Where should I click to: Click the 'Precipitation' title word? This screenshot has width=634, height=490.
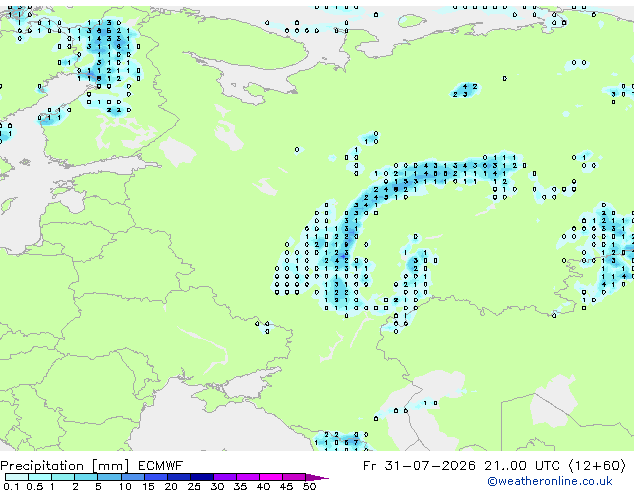click(42, 466)
